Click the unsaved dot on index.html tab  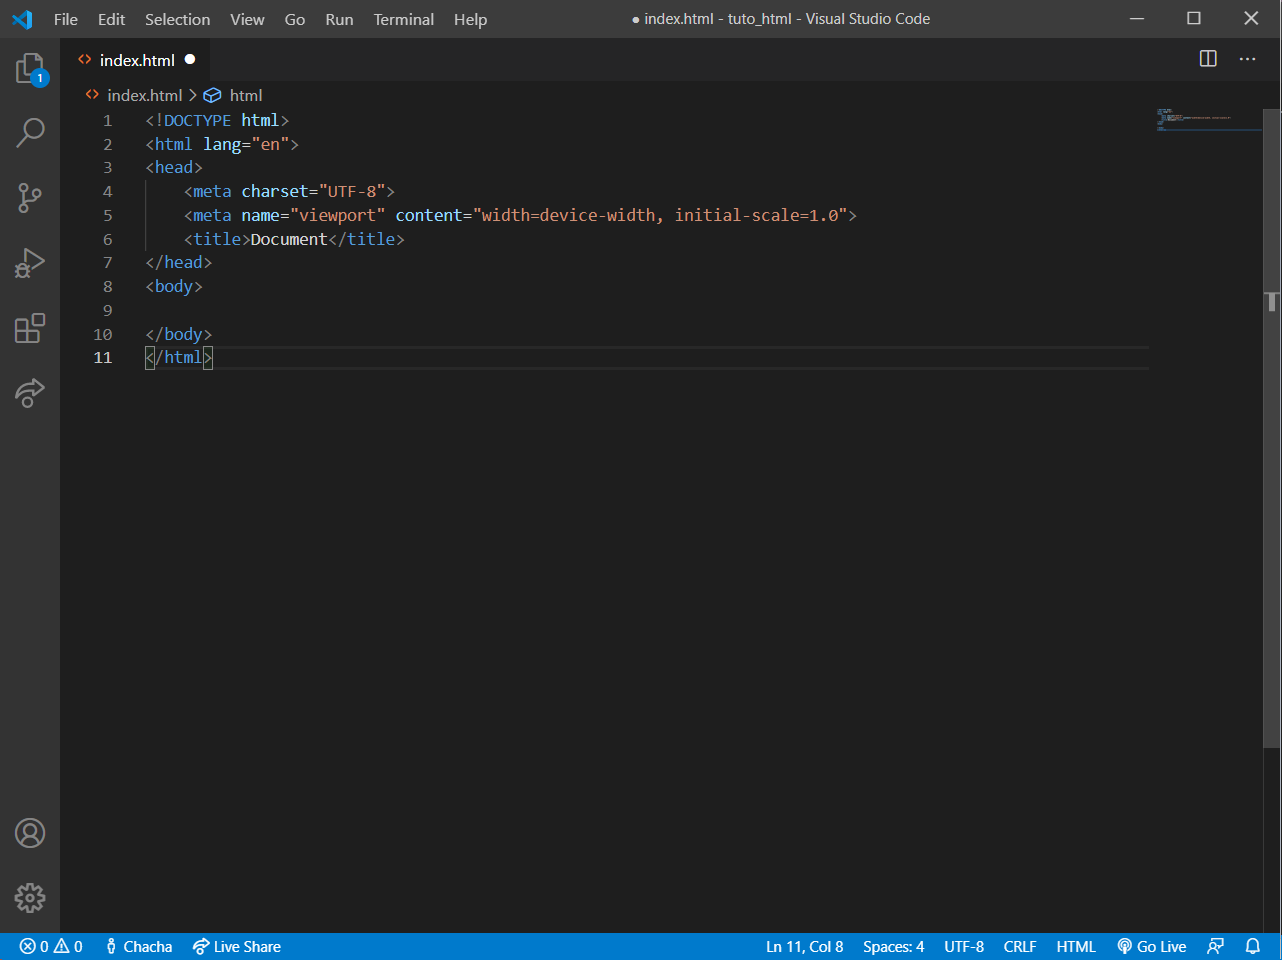[190, 59]
